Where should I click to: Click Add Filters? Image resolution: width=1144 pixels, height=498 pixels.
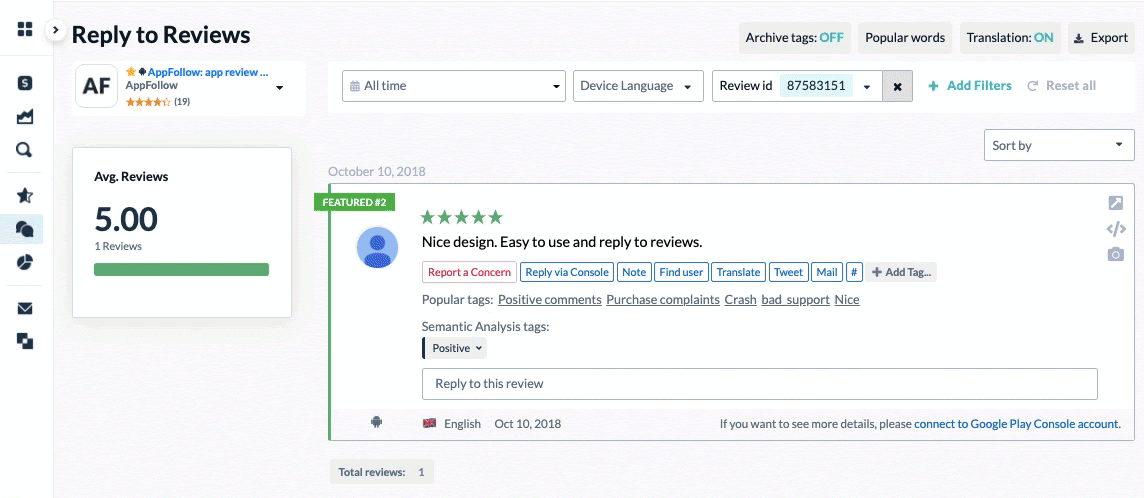970,86
